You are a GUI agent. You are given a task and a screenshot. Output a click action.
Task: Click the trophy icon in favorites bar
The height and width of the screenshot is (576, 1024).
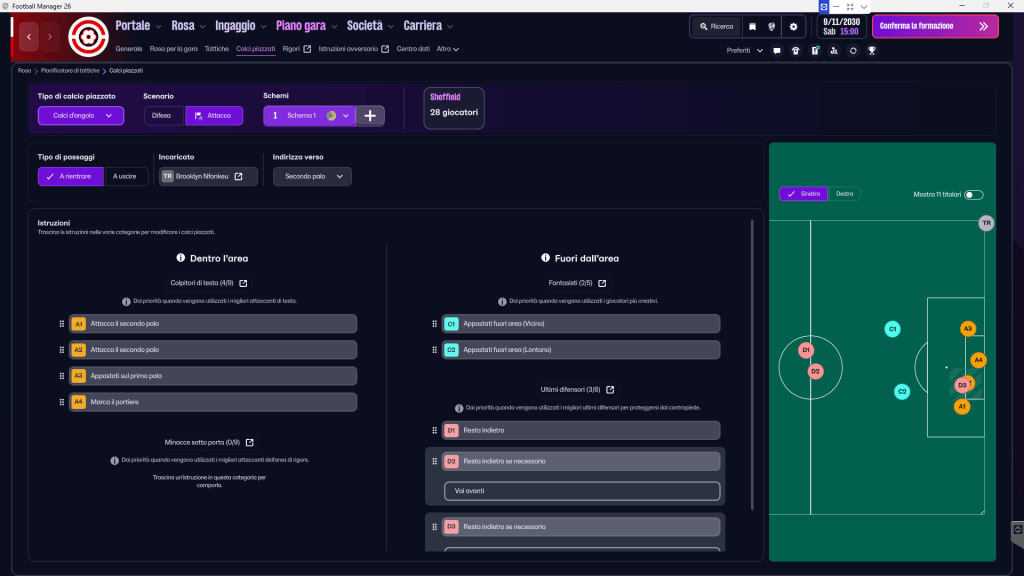[x=872, y=50]
